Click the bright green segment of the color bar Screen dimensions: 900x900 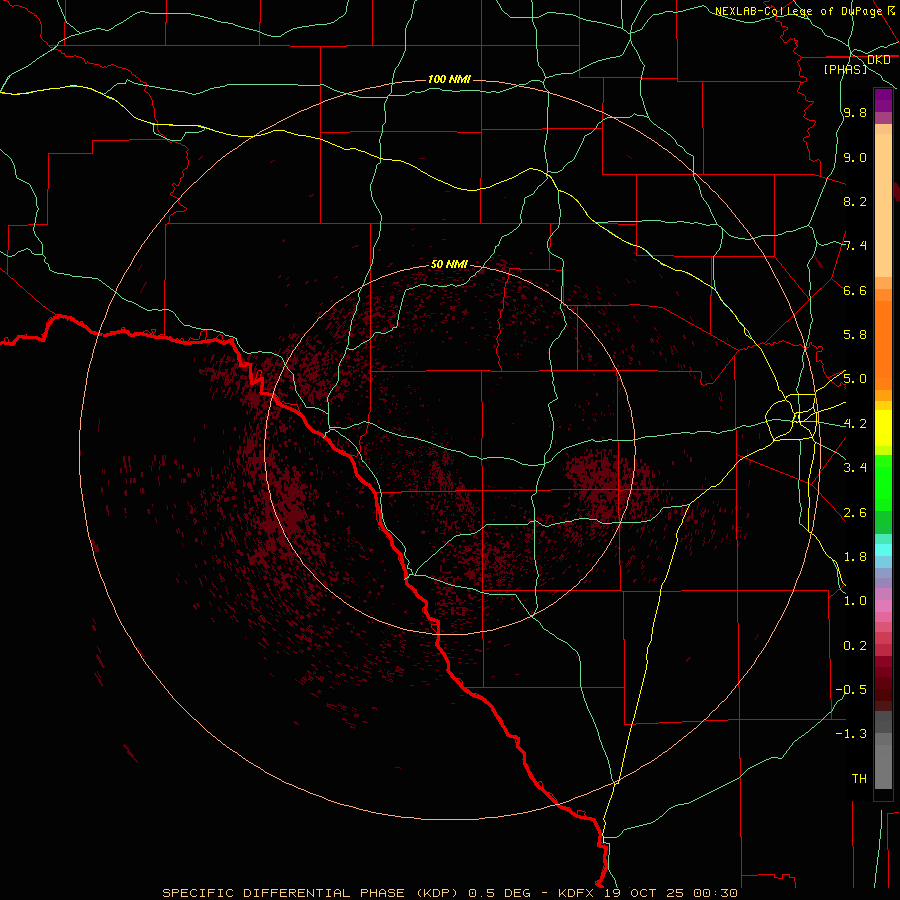(883, 482)
